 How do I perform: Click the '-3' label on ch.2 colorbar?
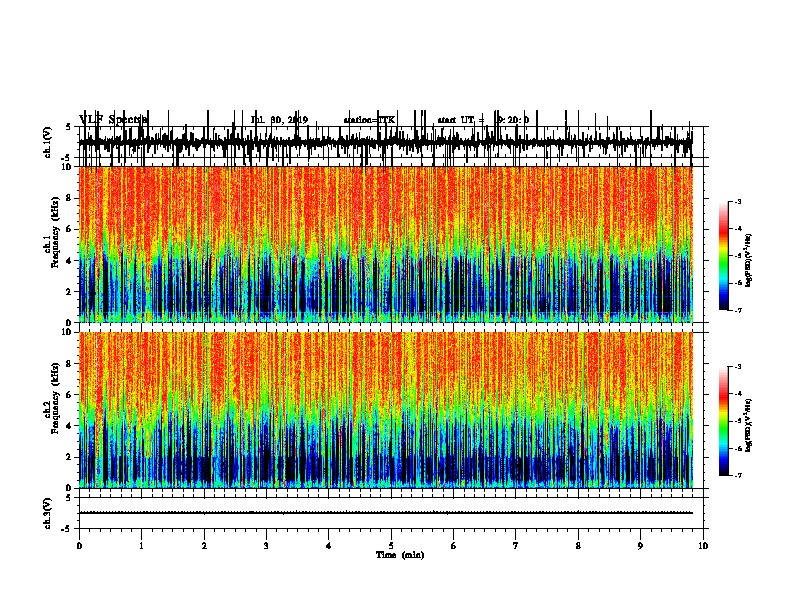click(x=738, y=367)
